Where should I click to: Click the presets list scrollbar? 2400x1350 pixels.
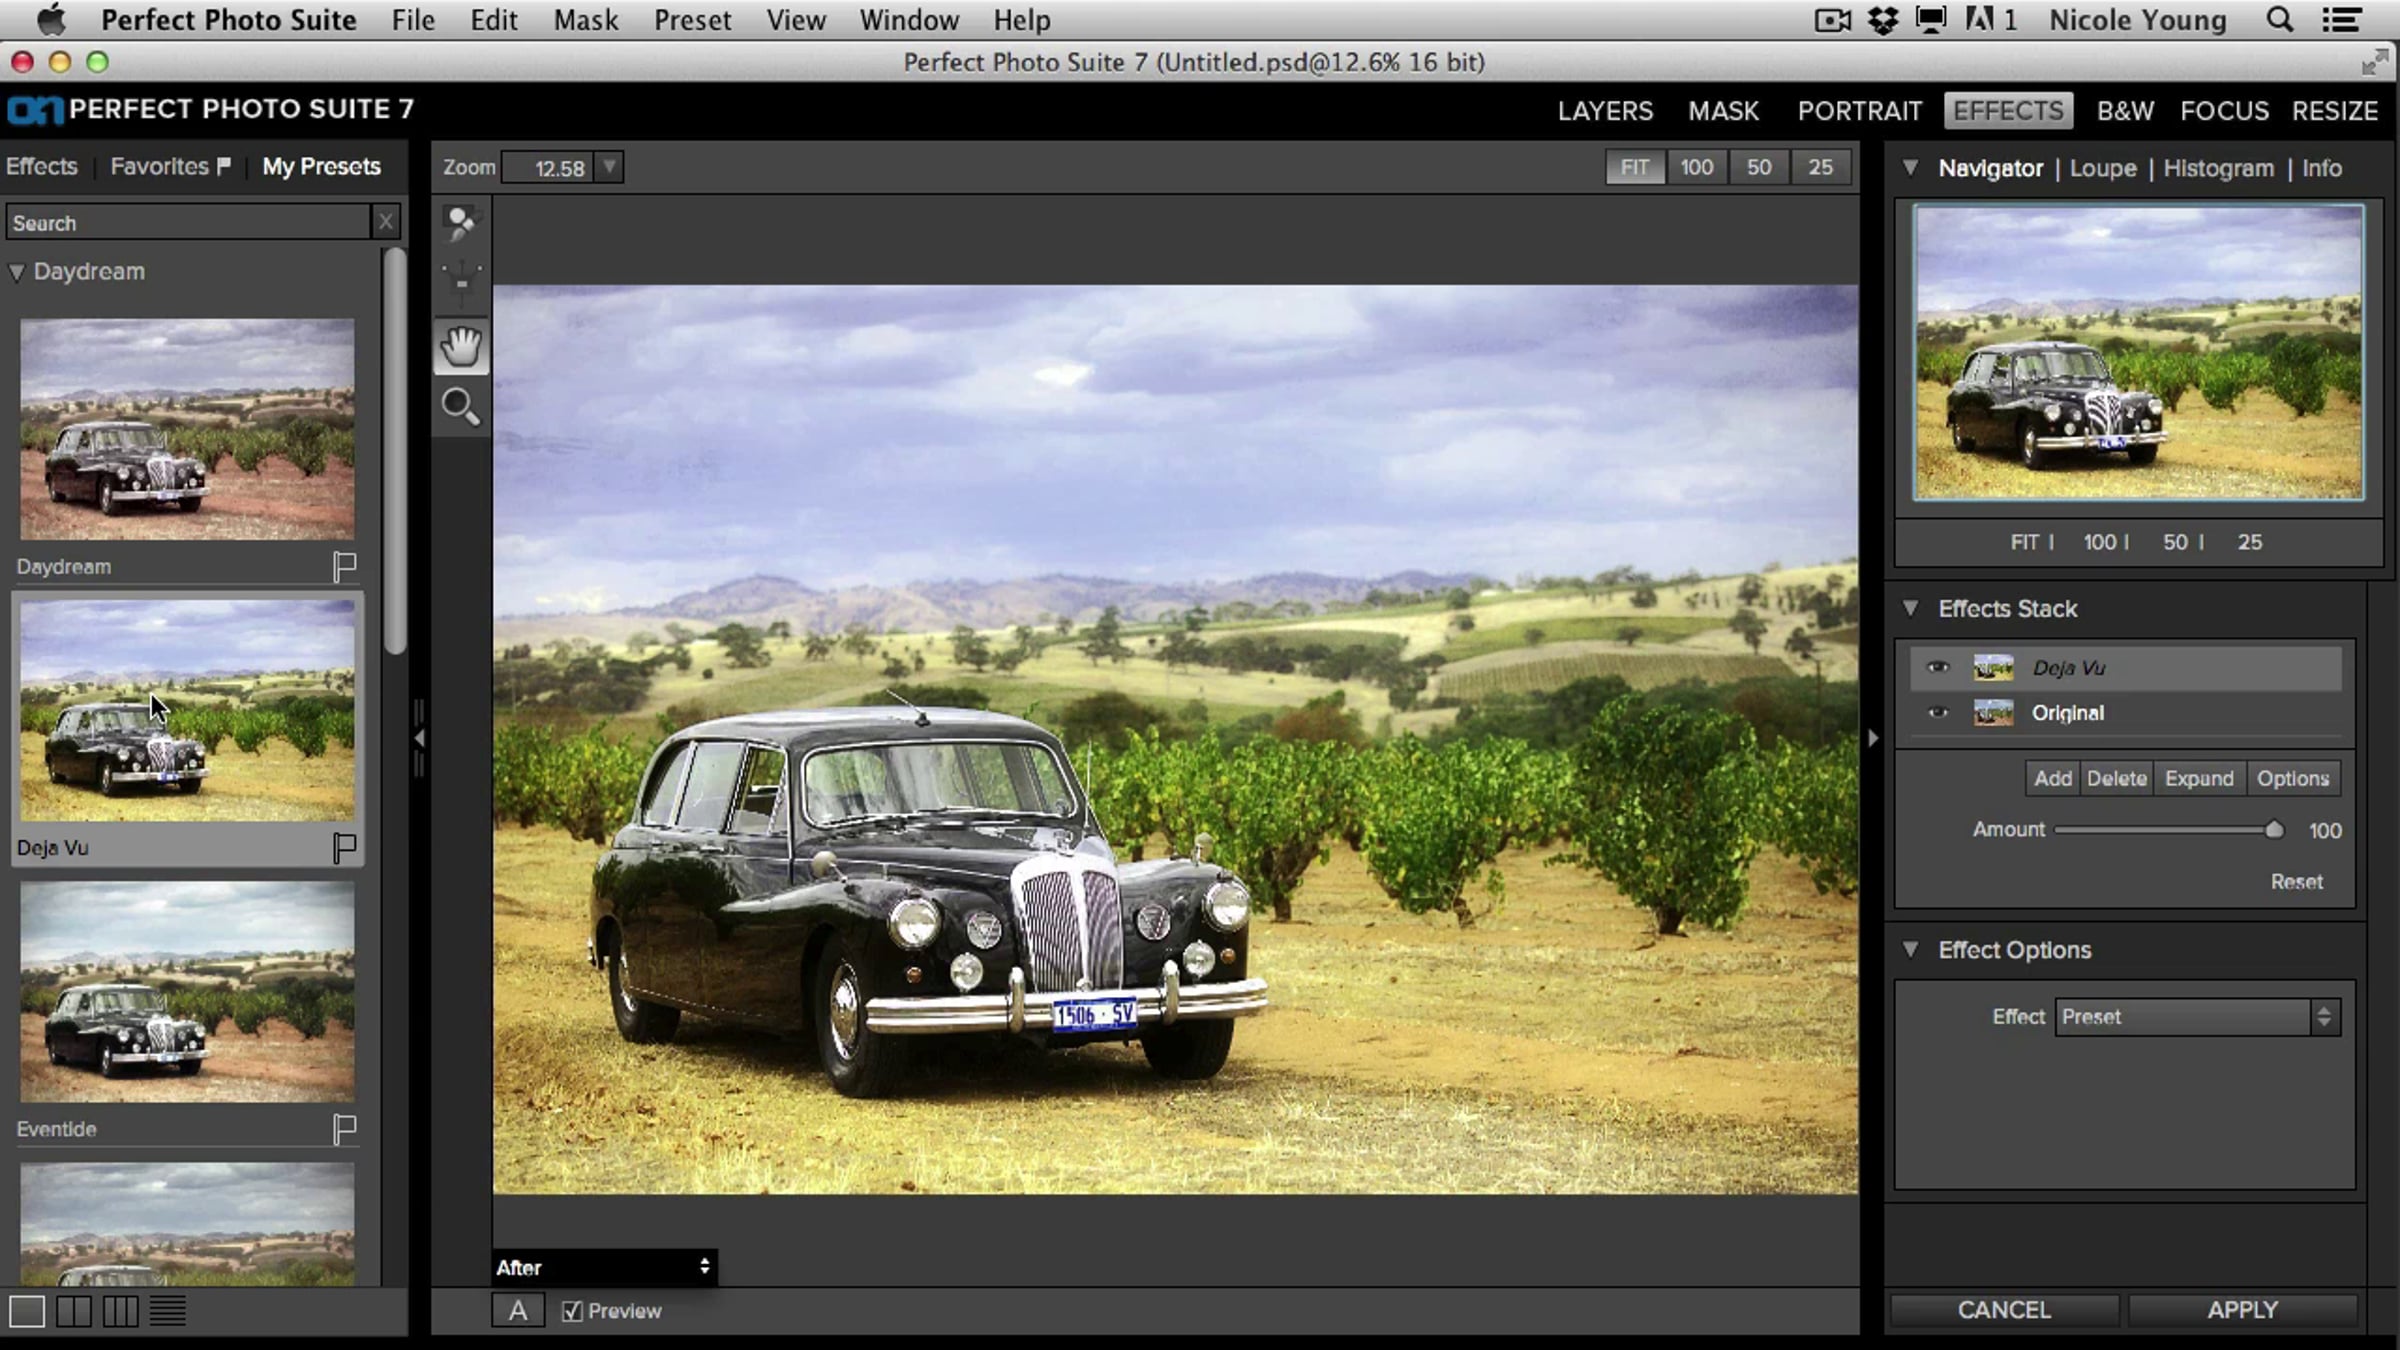(395, 451)
